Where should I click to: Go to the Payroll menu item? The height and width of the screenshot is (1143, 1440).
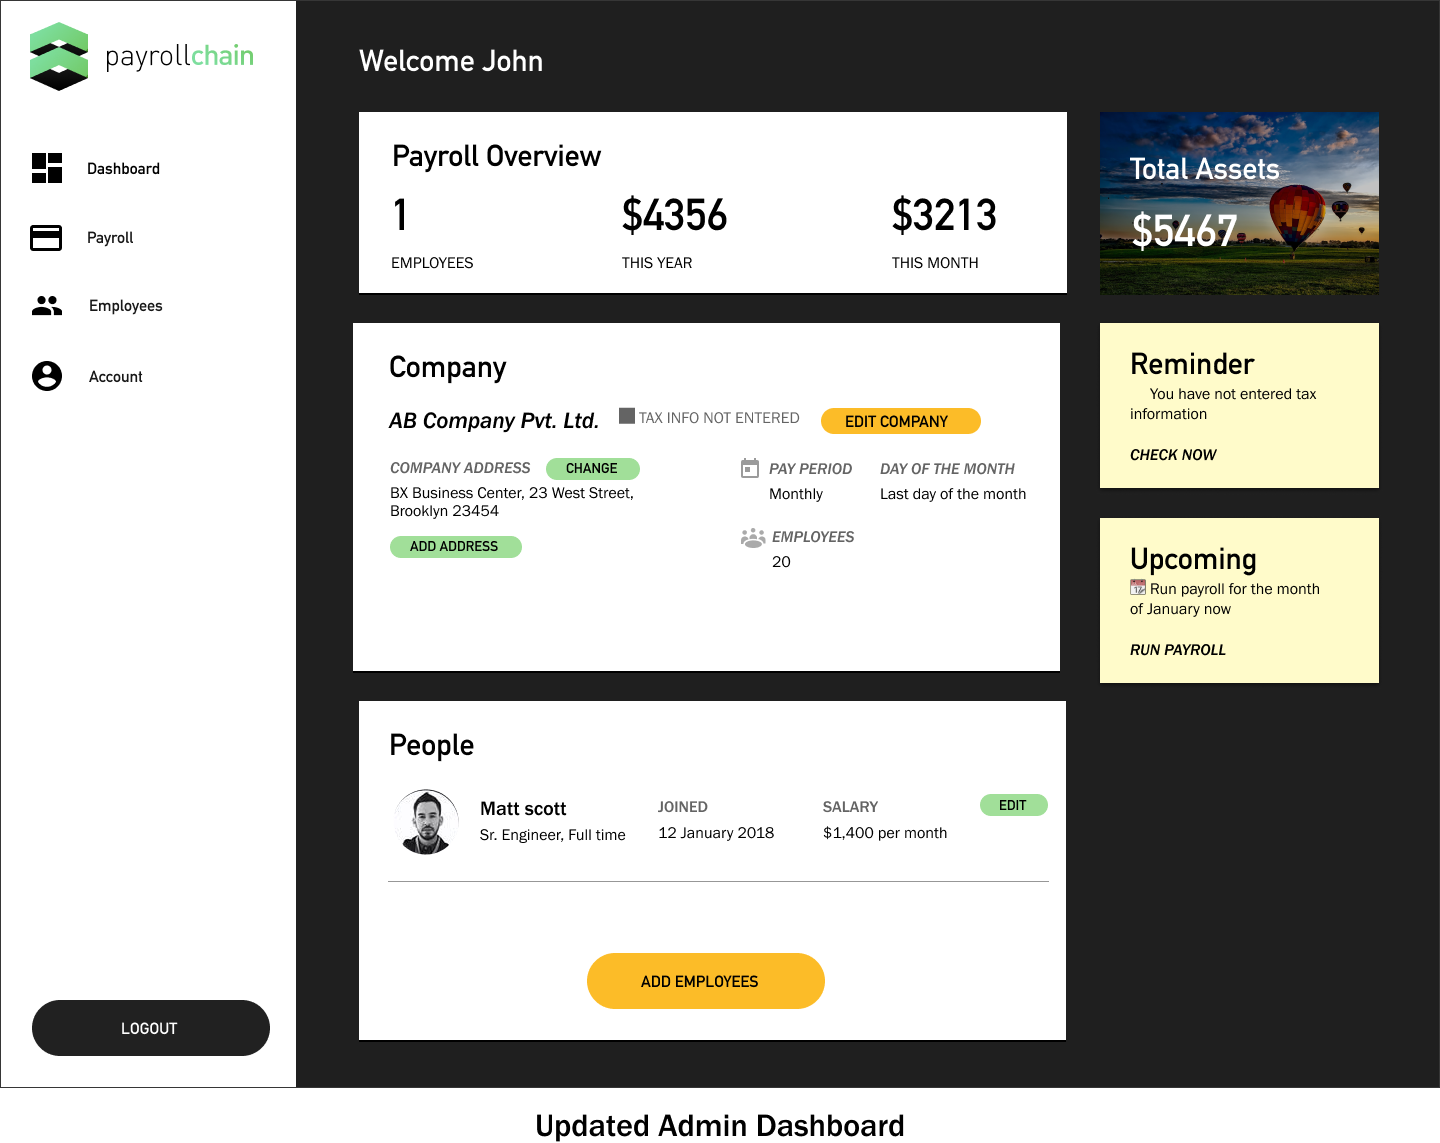click(110, 238)
